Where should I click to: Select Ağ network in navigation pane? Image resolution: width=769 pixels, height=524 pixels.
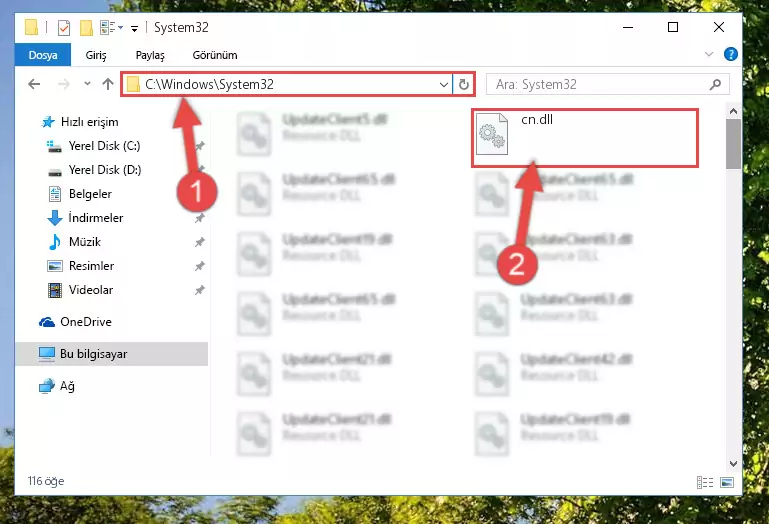pos(67,386)
